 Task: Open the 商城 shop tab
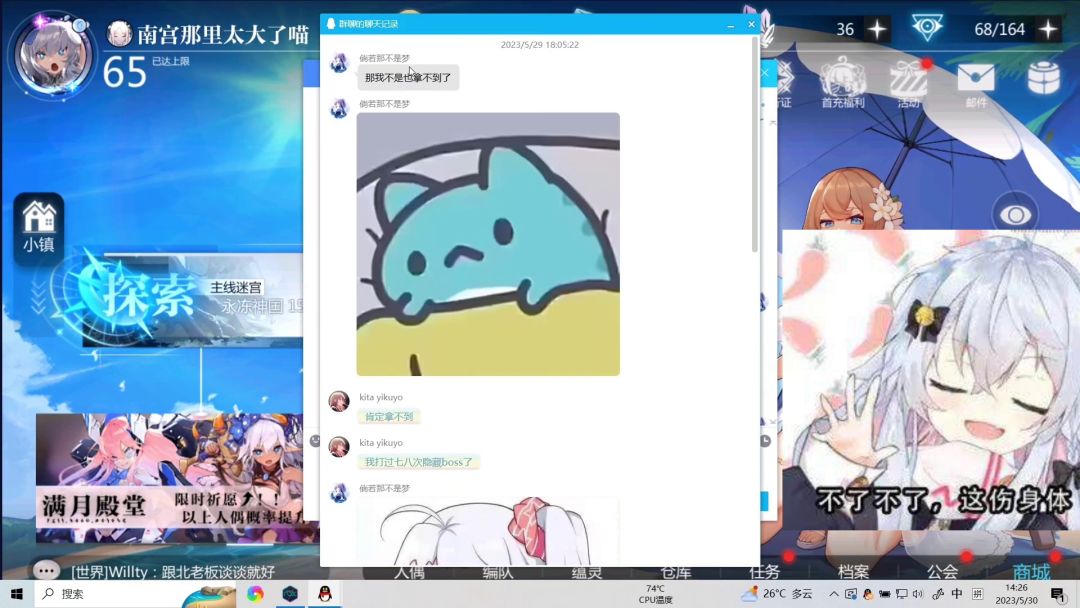[x=1031, y=571]
